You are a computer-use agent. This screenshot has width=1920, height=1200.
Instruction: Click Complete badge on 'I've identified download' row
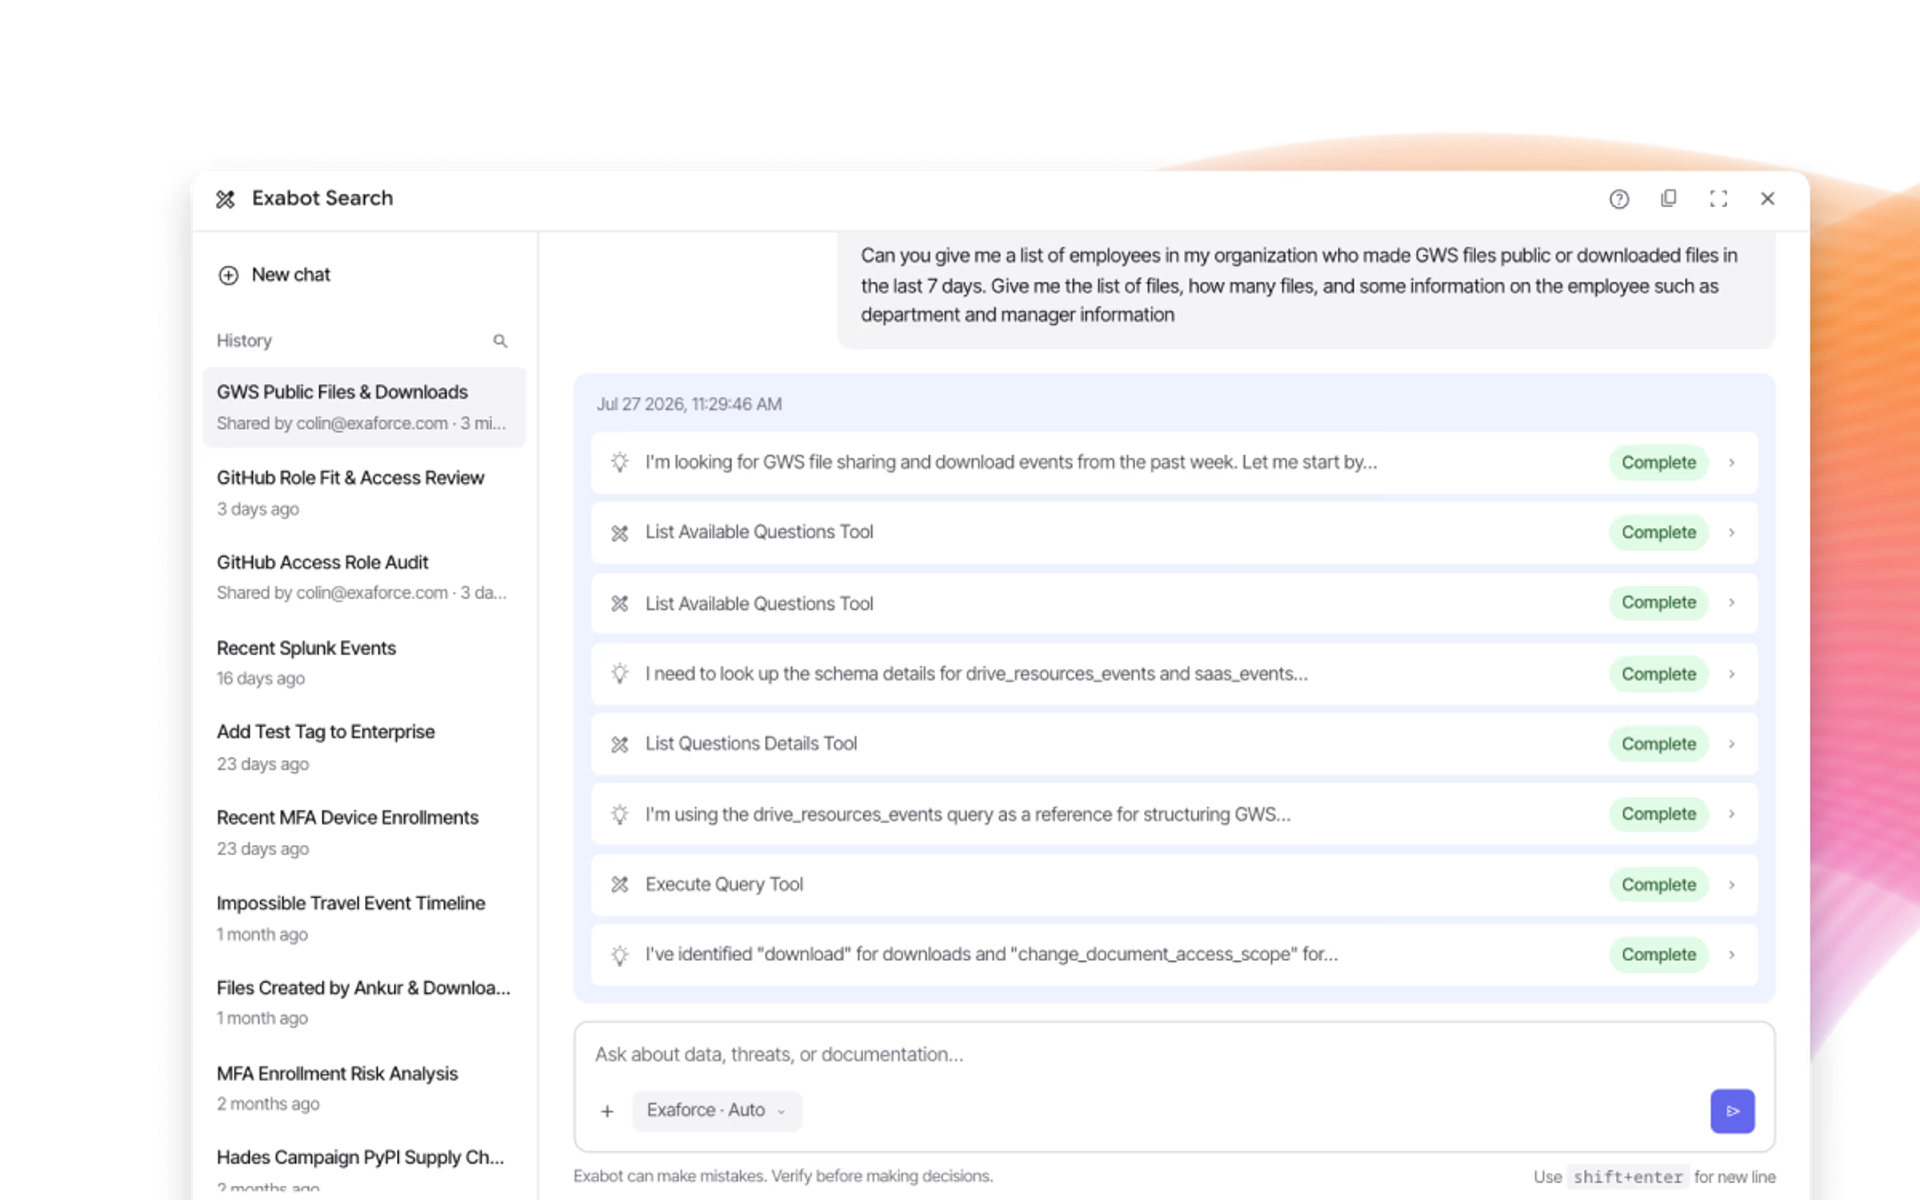pyautogui.click(x=1658, y=954)
